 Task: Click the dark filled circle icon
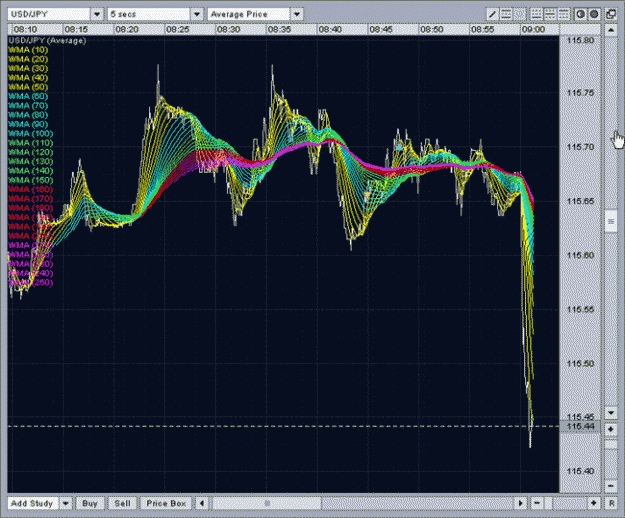click(x=594, y=14)
